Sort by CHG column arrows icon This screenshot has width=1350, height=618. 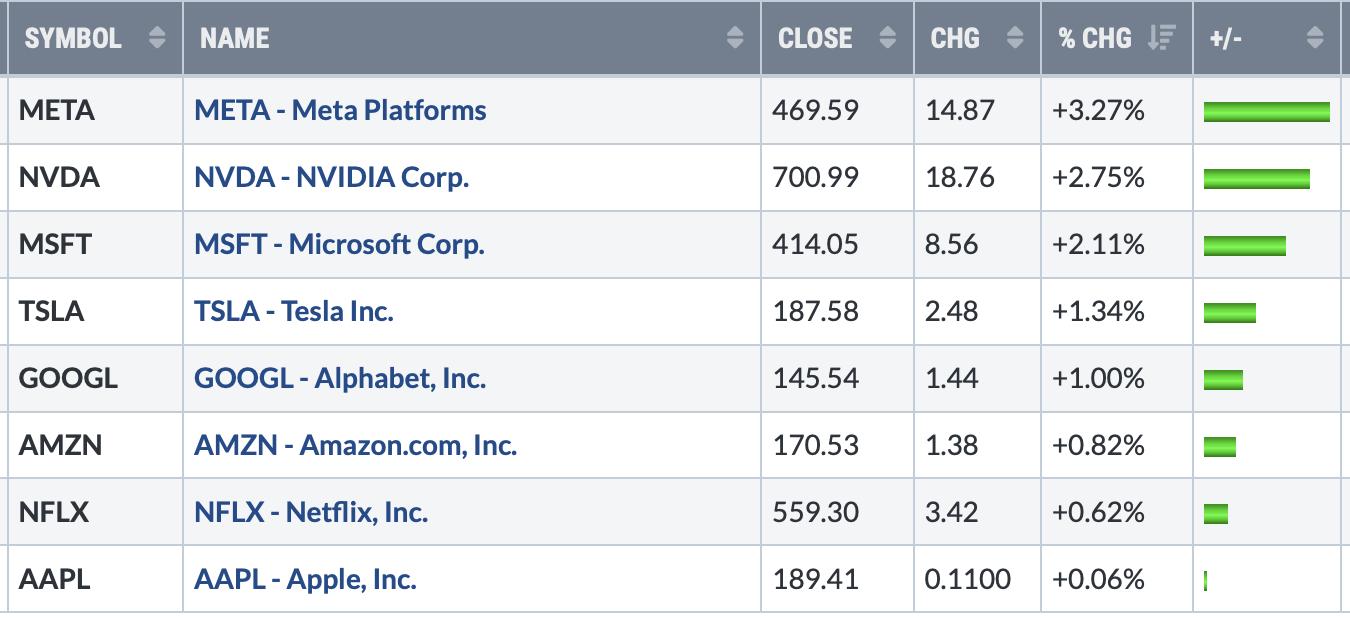[x=1015, y=38]
